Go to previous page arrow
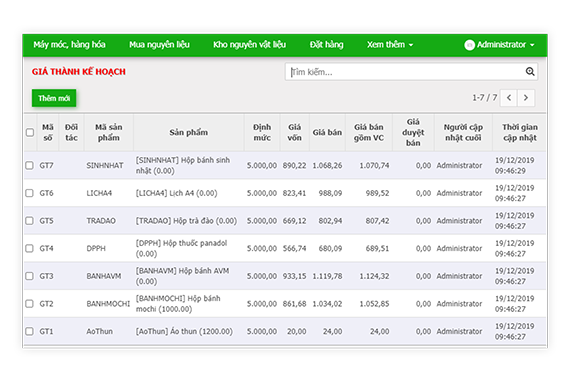Viewport: 570px width, 382px height. tap(509, 98)
